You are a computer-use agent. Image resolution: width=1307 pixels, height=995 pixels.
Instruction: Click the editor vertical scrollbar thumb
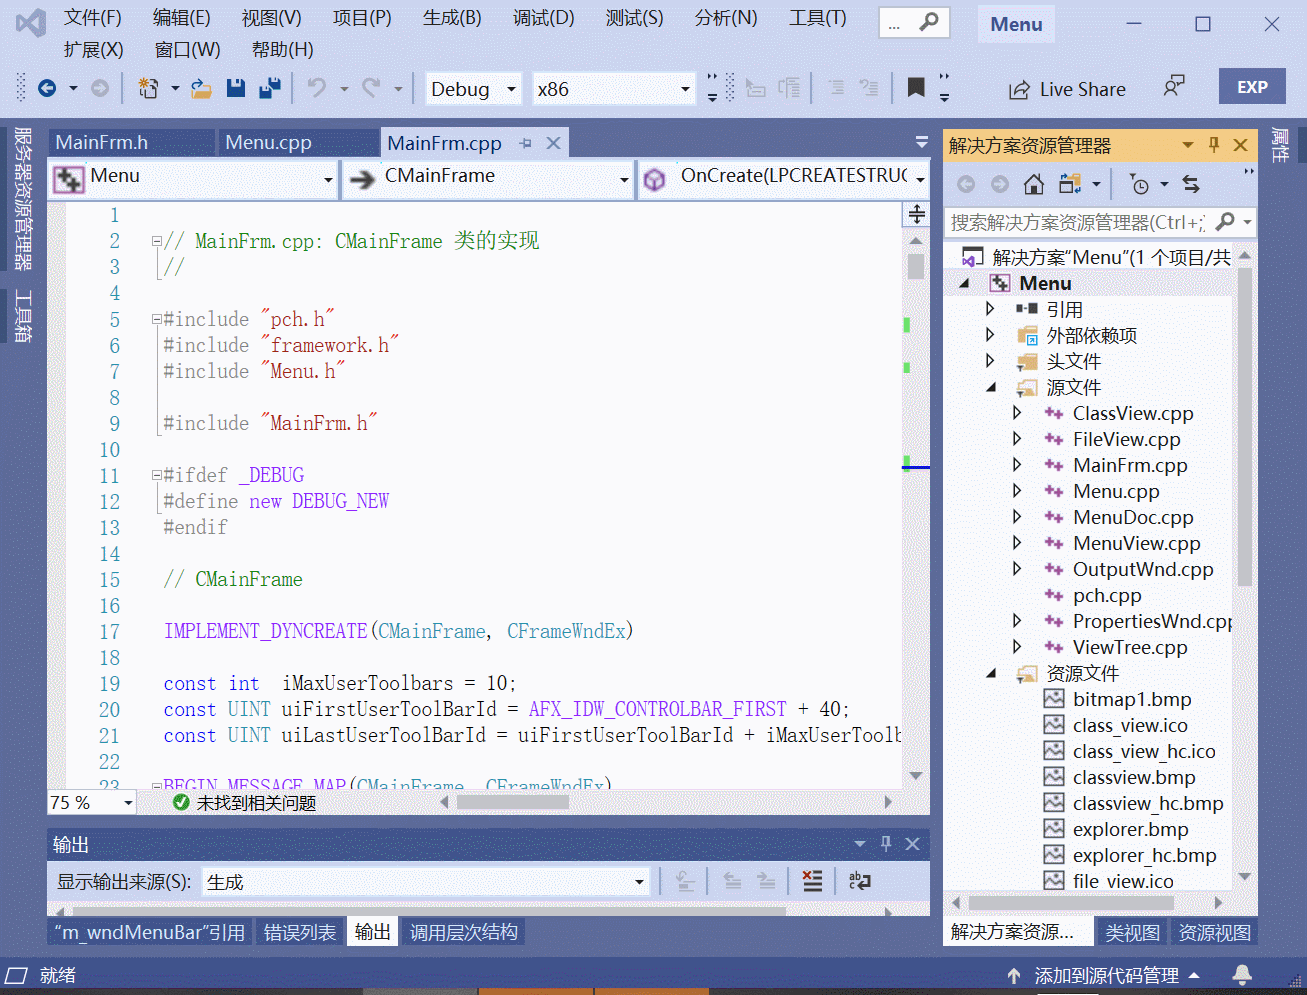(x=916, y=267)
